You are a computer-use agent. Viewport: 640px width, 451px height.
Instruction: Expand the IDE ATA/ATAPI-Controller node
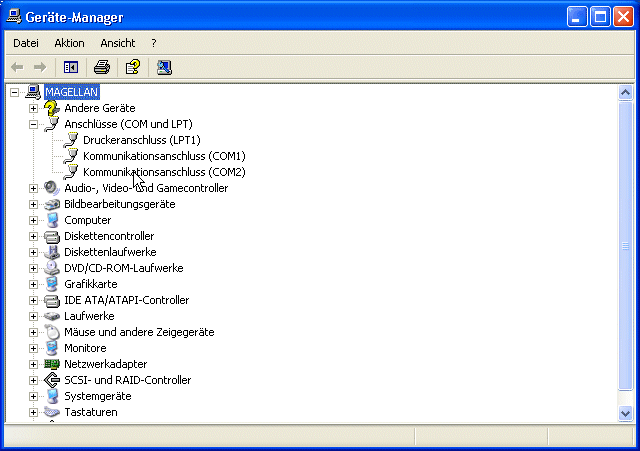coord(33,300)
